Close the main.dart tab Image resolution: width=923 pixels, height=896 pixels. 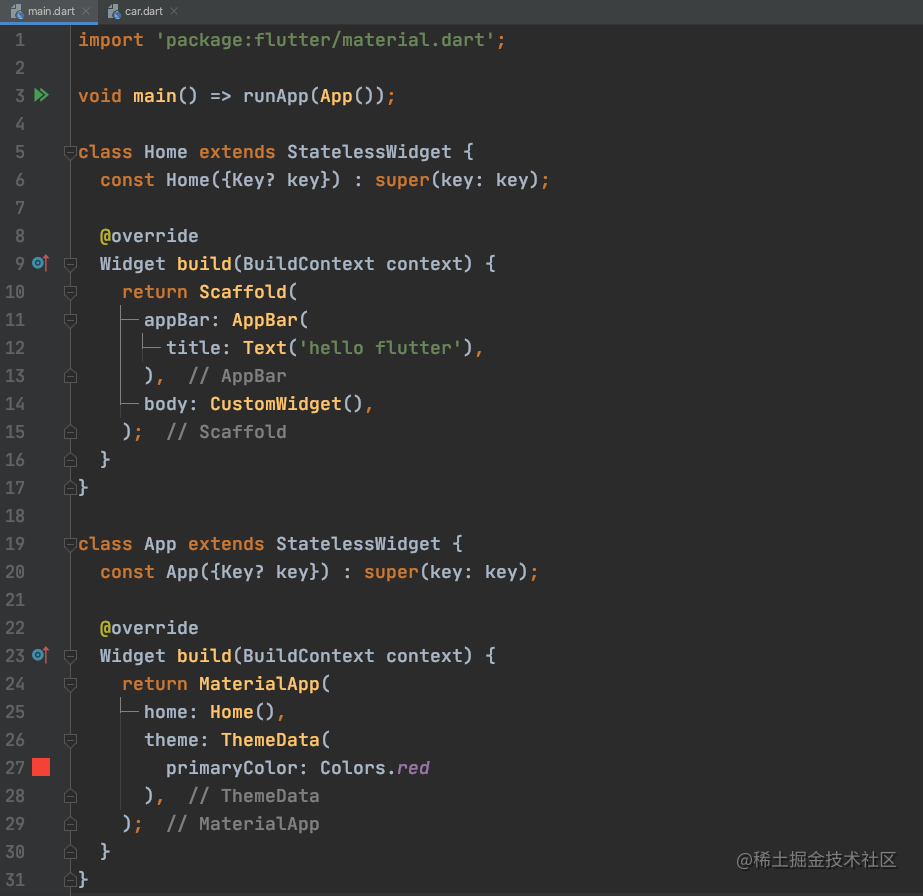pos(86,11)
